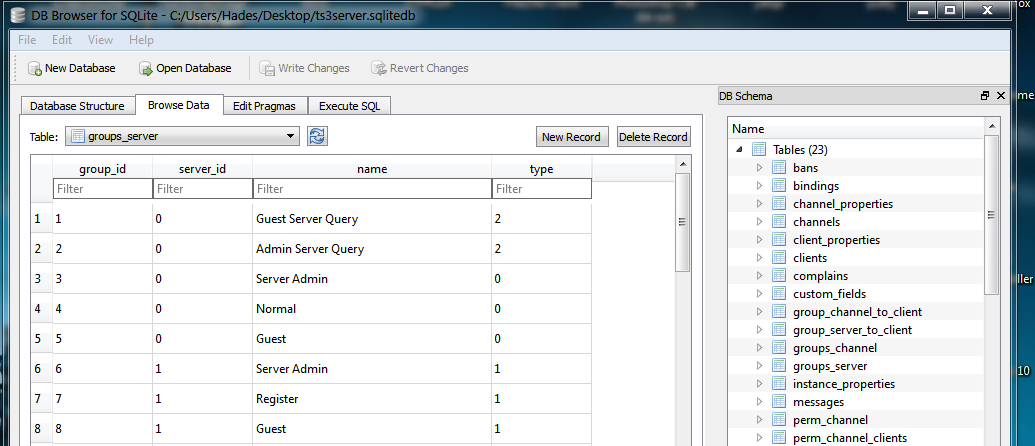1035x446 pixels.
Task: Expand the groups_channel table node
Action: click(x=759, y=348)
